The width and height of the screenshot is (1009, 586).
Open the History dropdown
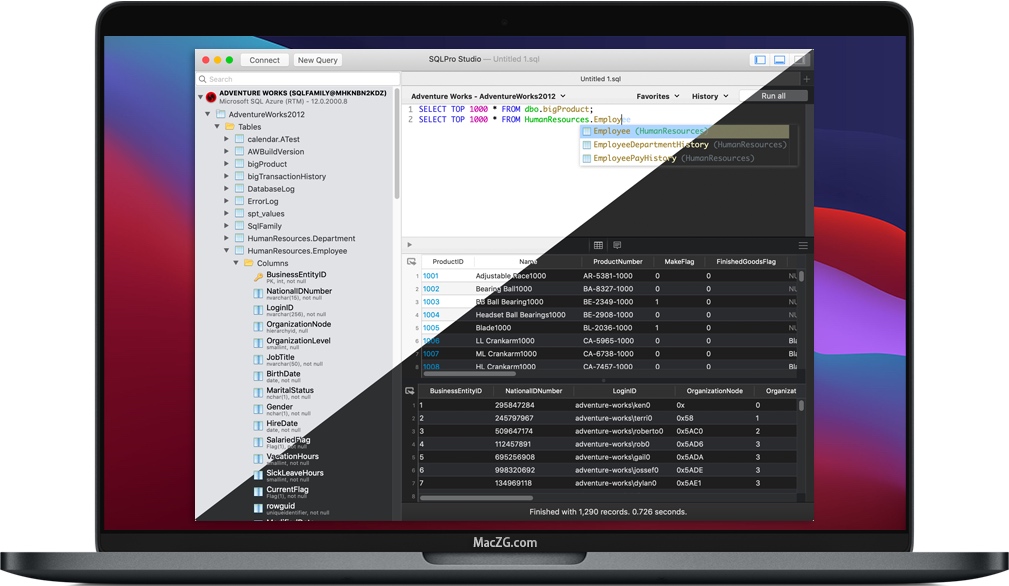pos(710,96)
